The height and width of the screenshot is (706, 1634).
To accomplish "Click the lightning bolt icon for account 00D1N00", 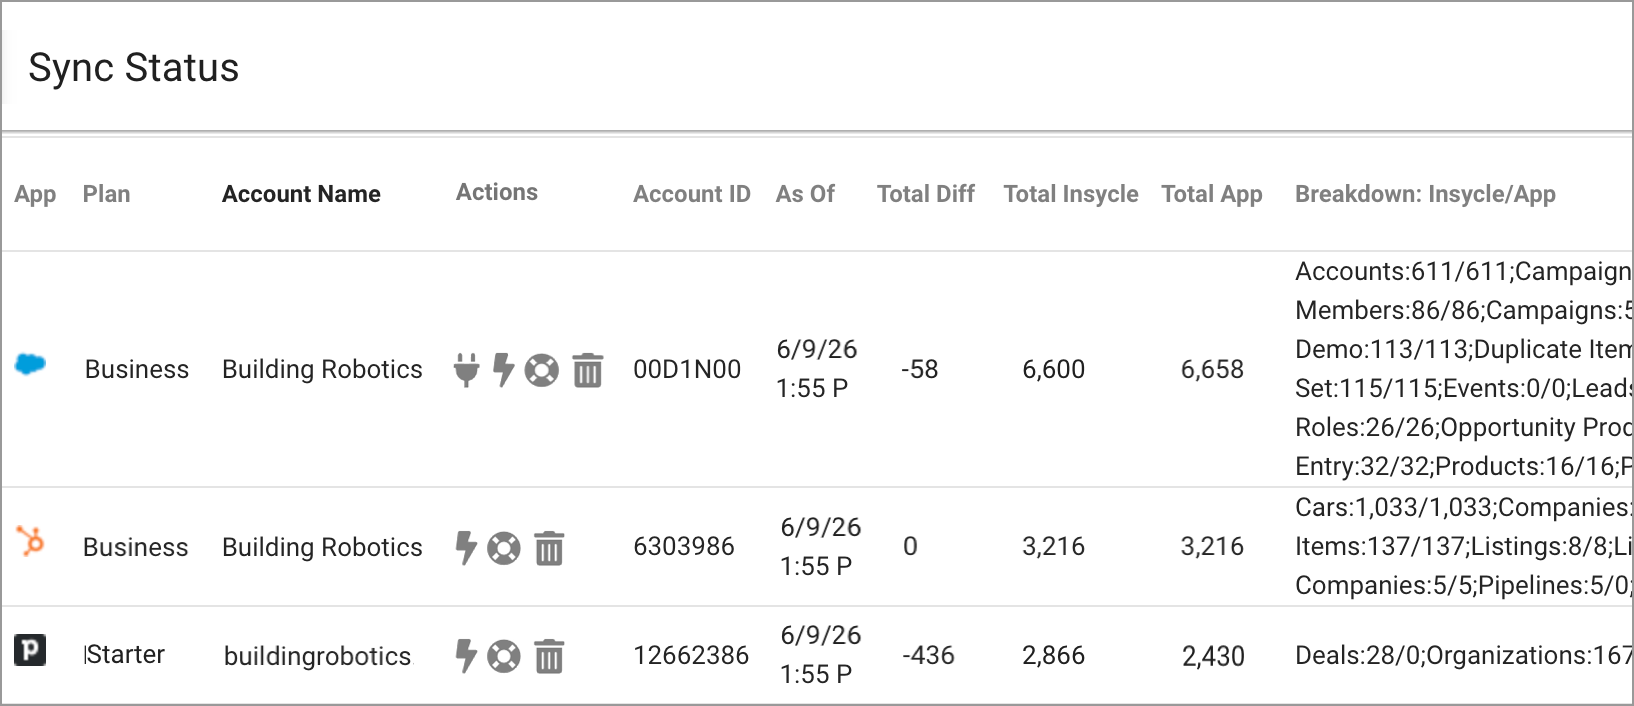I will click(504, 369).
